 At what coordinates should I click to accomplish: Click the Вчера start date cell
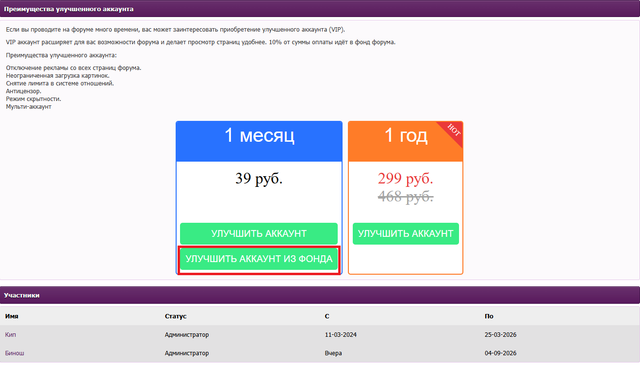[x=333, y=353]
